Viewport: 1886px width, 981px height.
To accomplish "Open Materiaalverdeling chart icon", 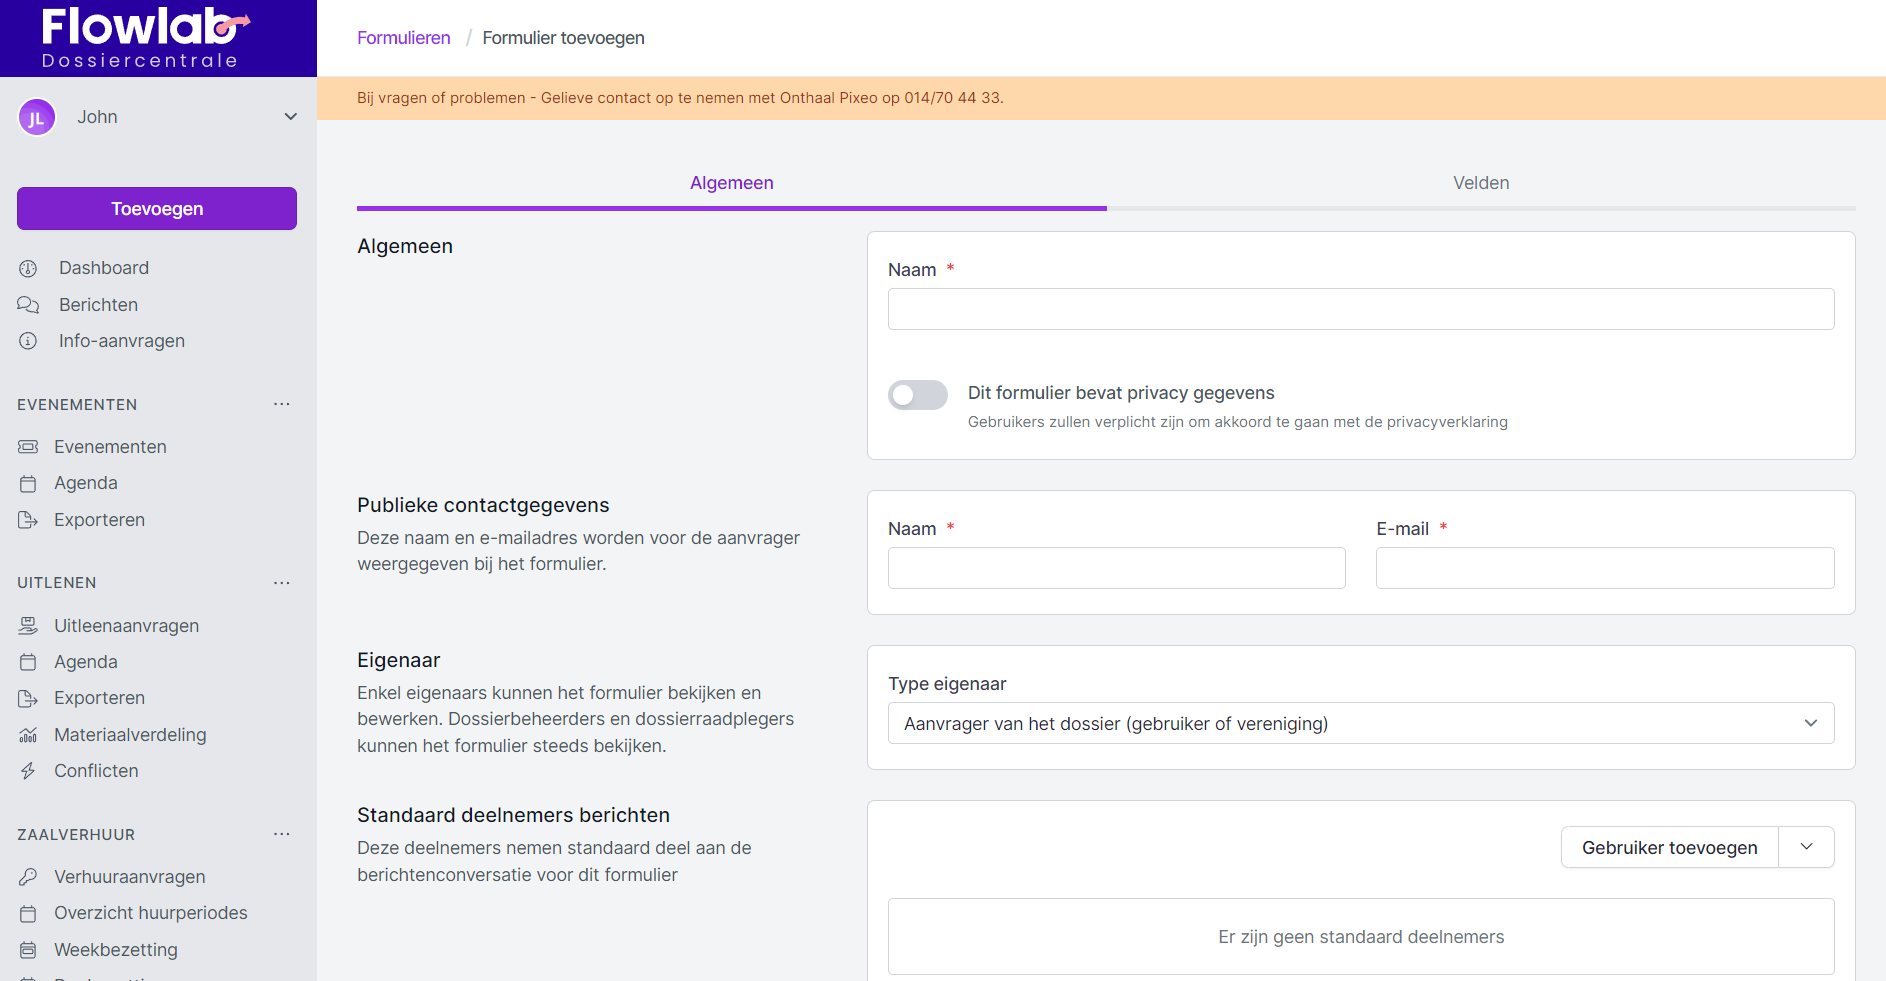I will pyautogui.click(x=28, y=735).
